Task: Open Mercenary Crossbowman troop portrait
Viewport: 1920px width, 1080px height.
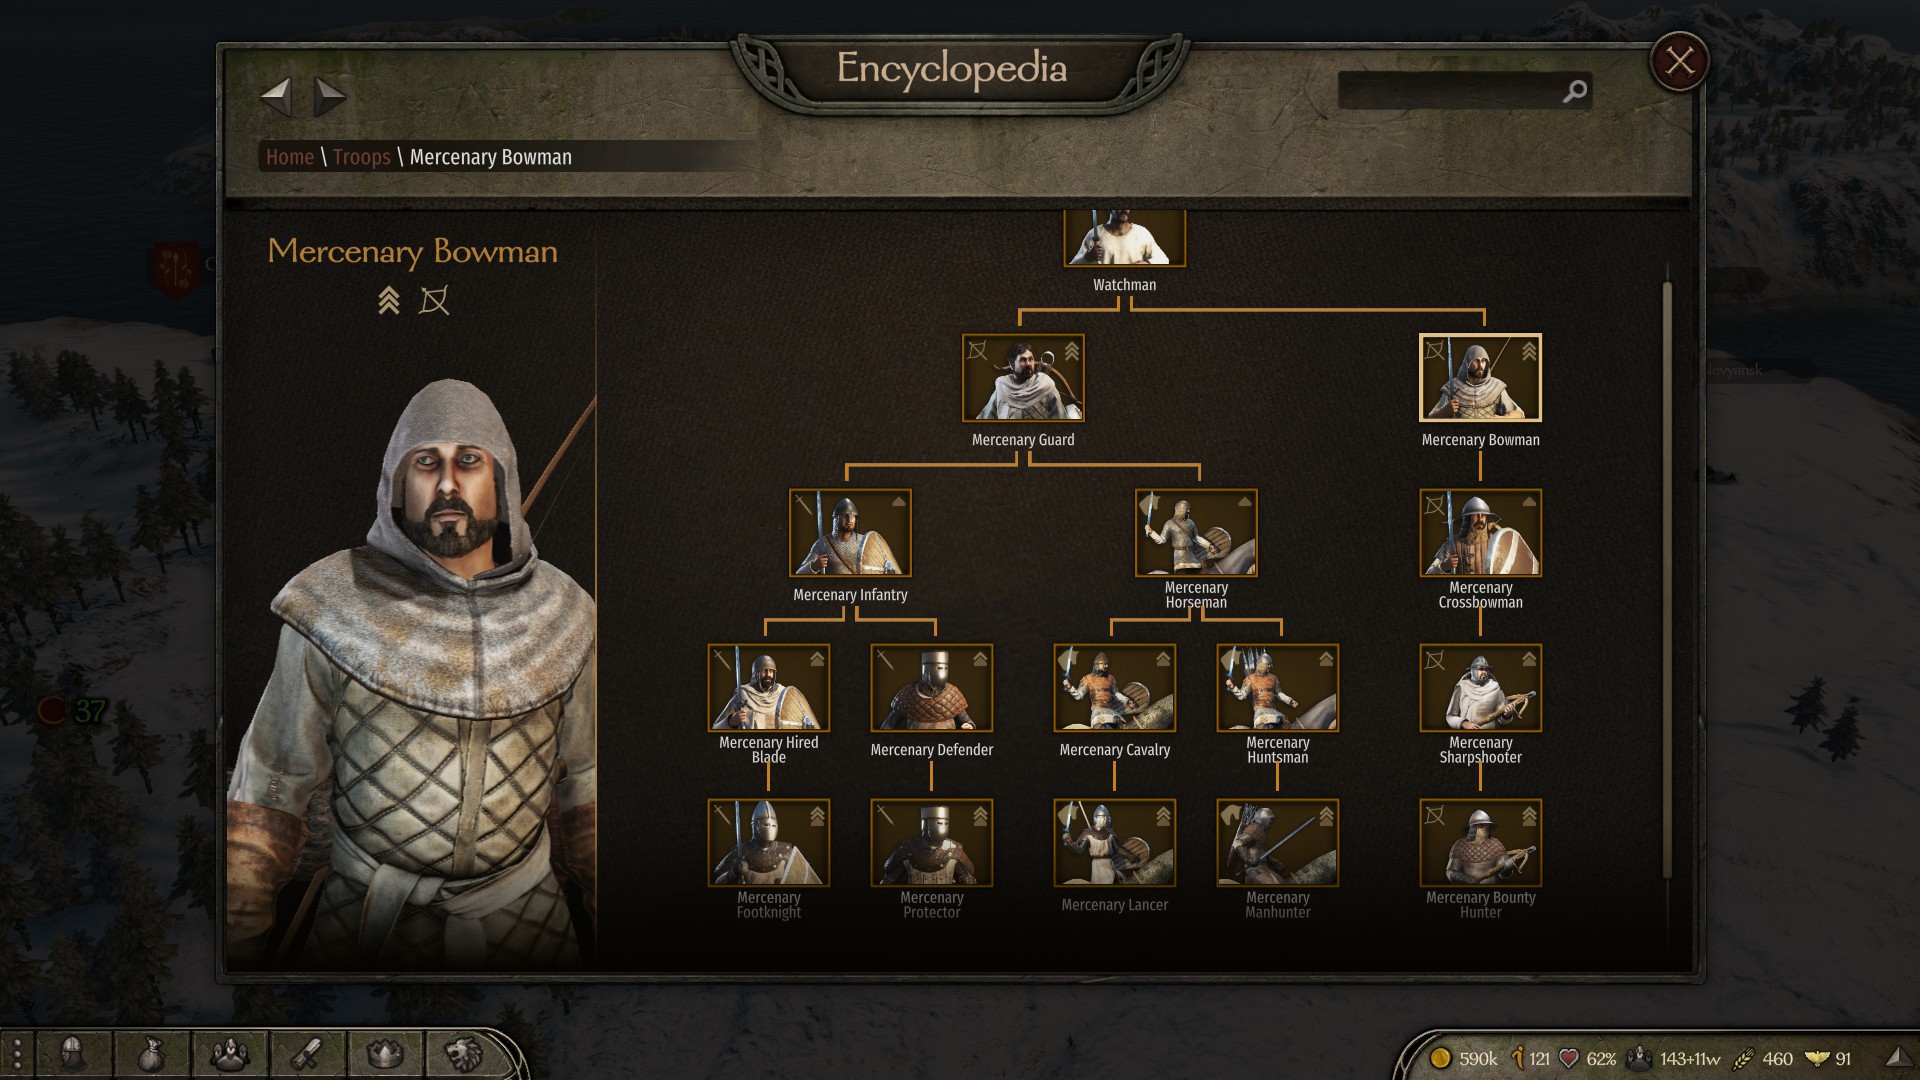Action: [1480, 533]
